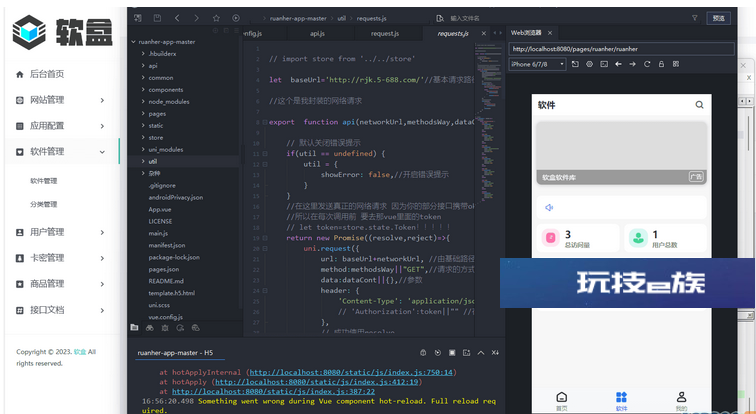Click the speaker announcement icon in preview
756x414 pixels.
(549, 208)
